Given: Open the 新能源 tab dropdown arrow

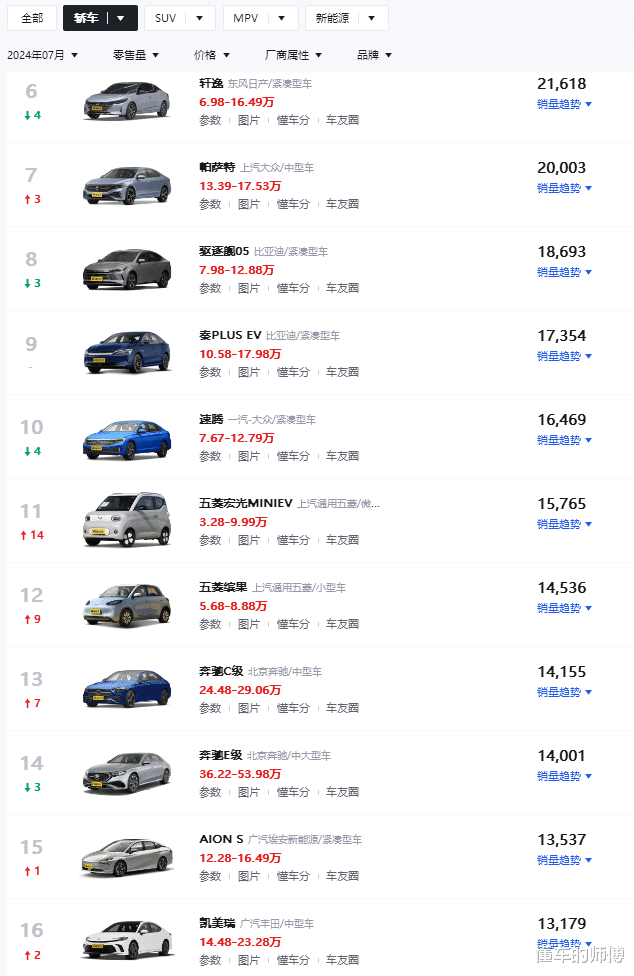Looking at the screenshot, I should 371,18.
